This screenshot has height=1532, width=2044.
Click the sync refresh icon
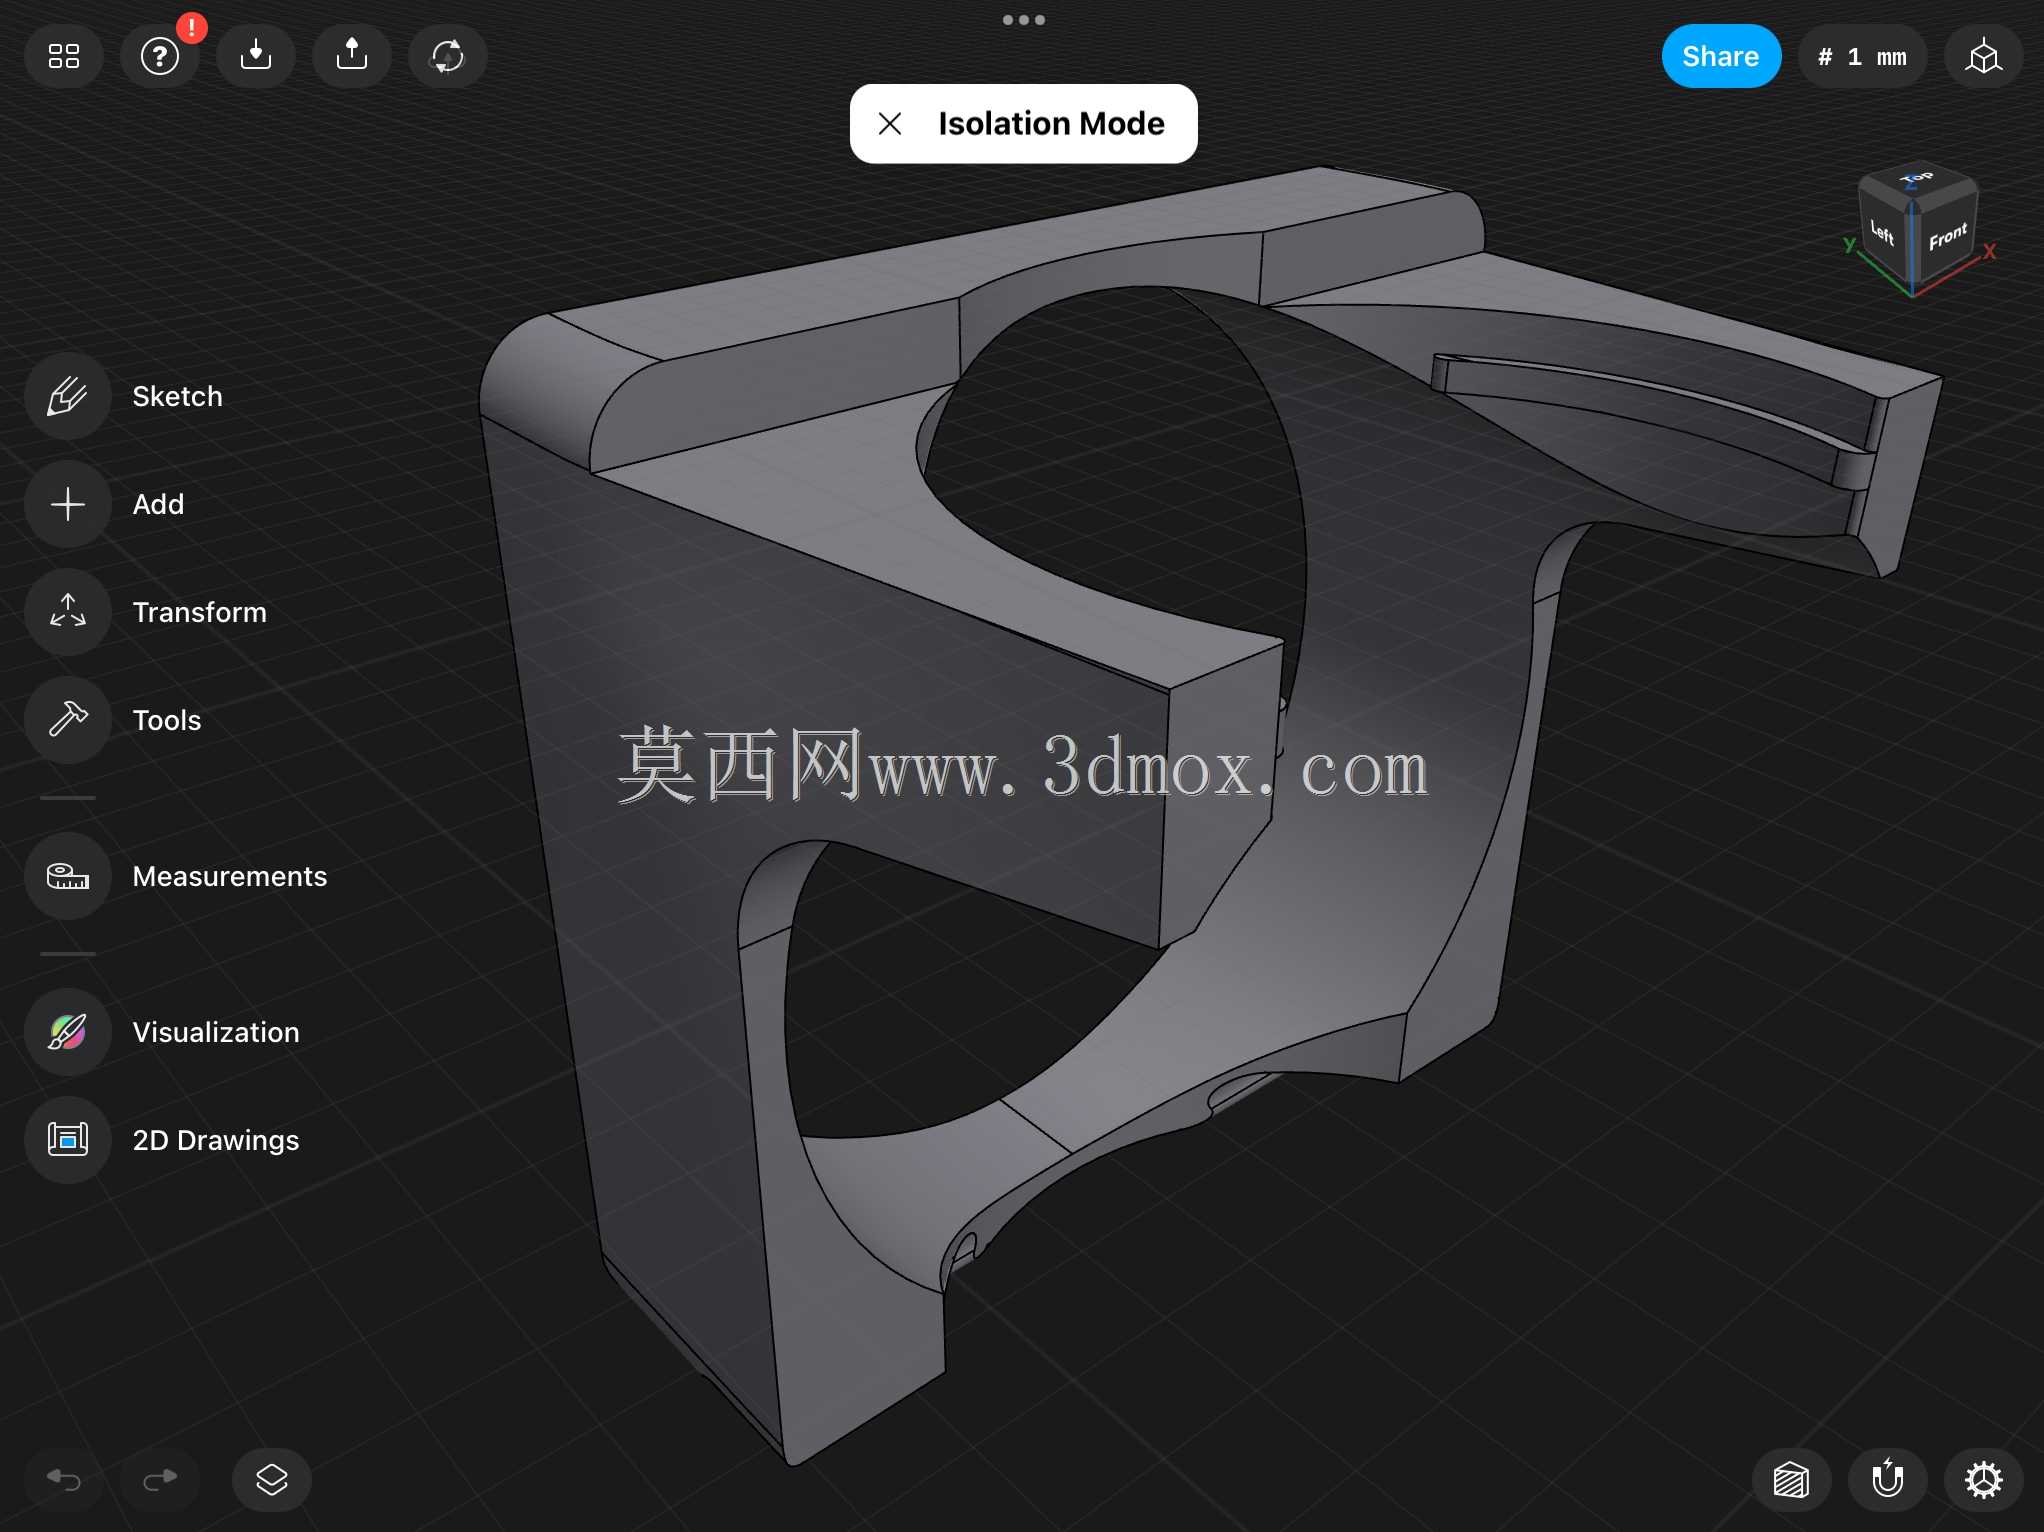448,56
